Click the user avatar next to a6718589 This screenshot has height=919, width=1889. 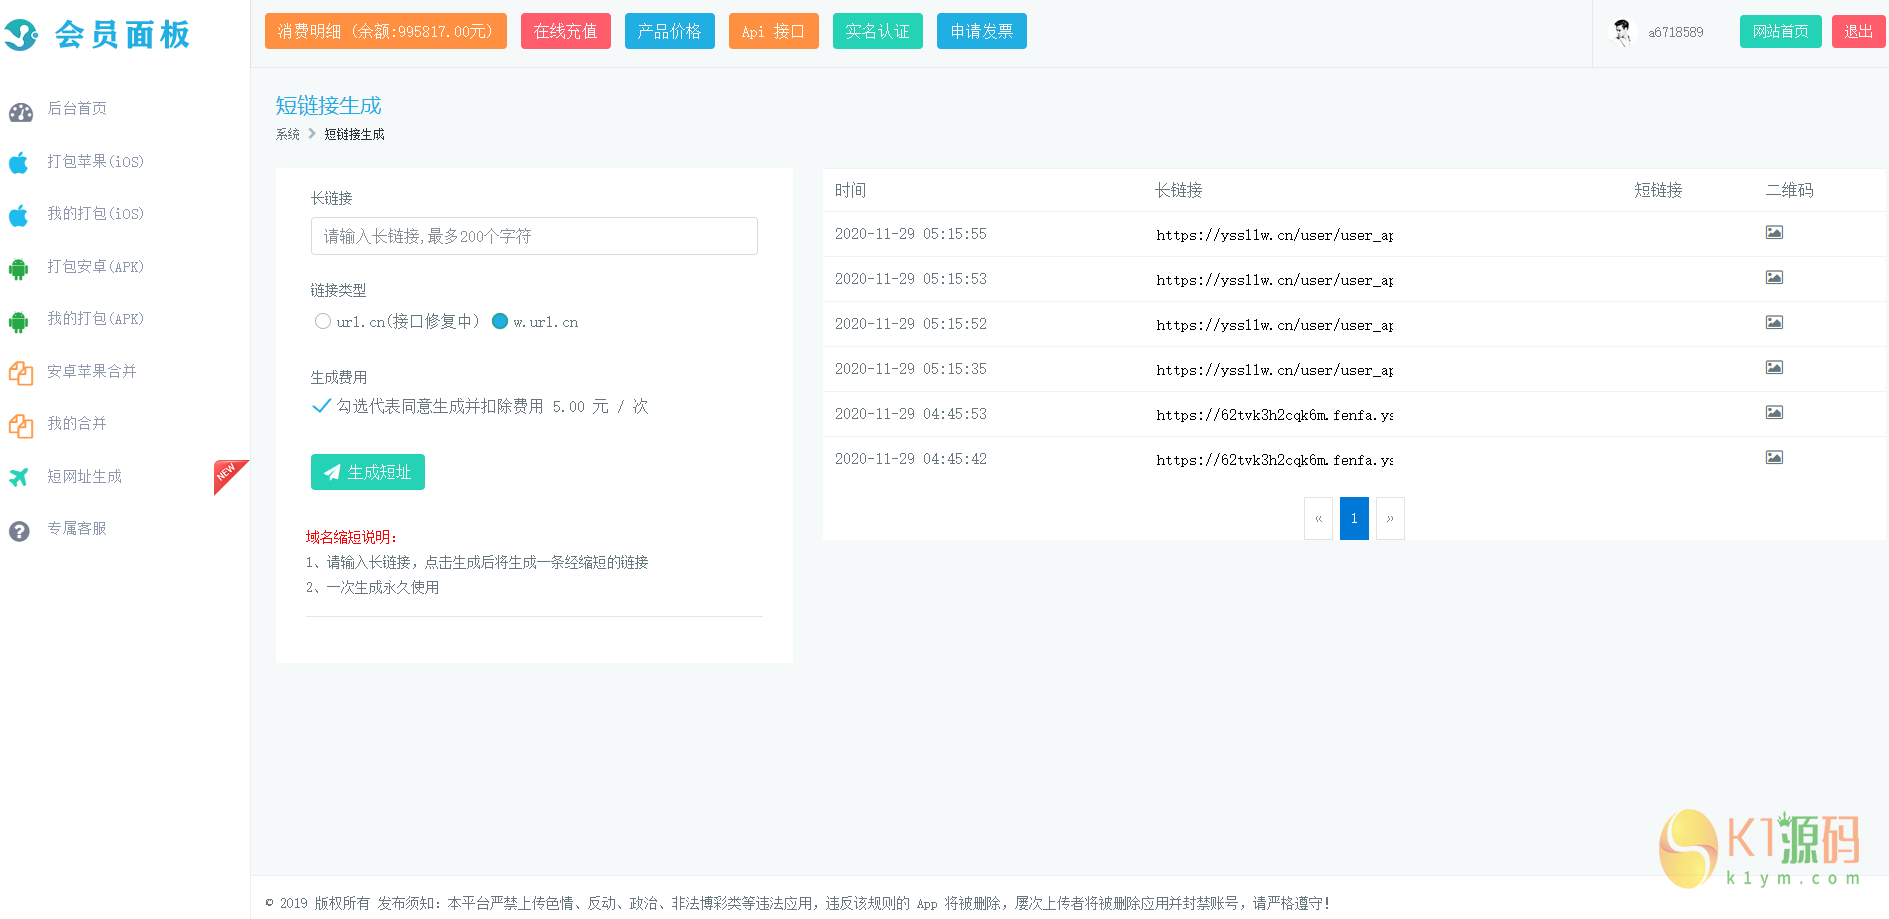[x=1621, y=32]
